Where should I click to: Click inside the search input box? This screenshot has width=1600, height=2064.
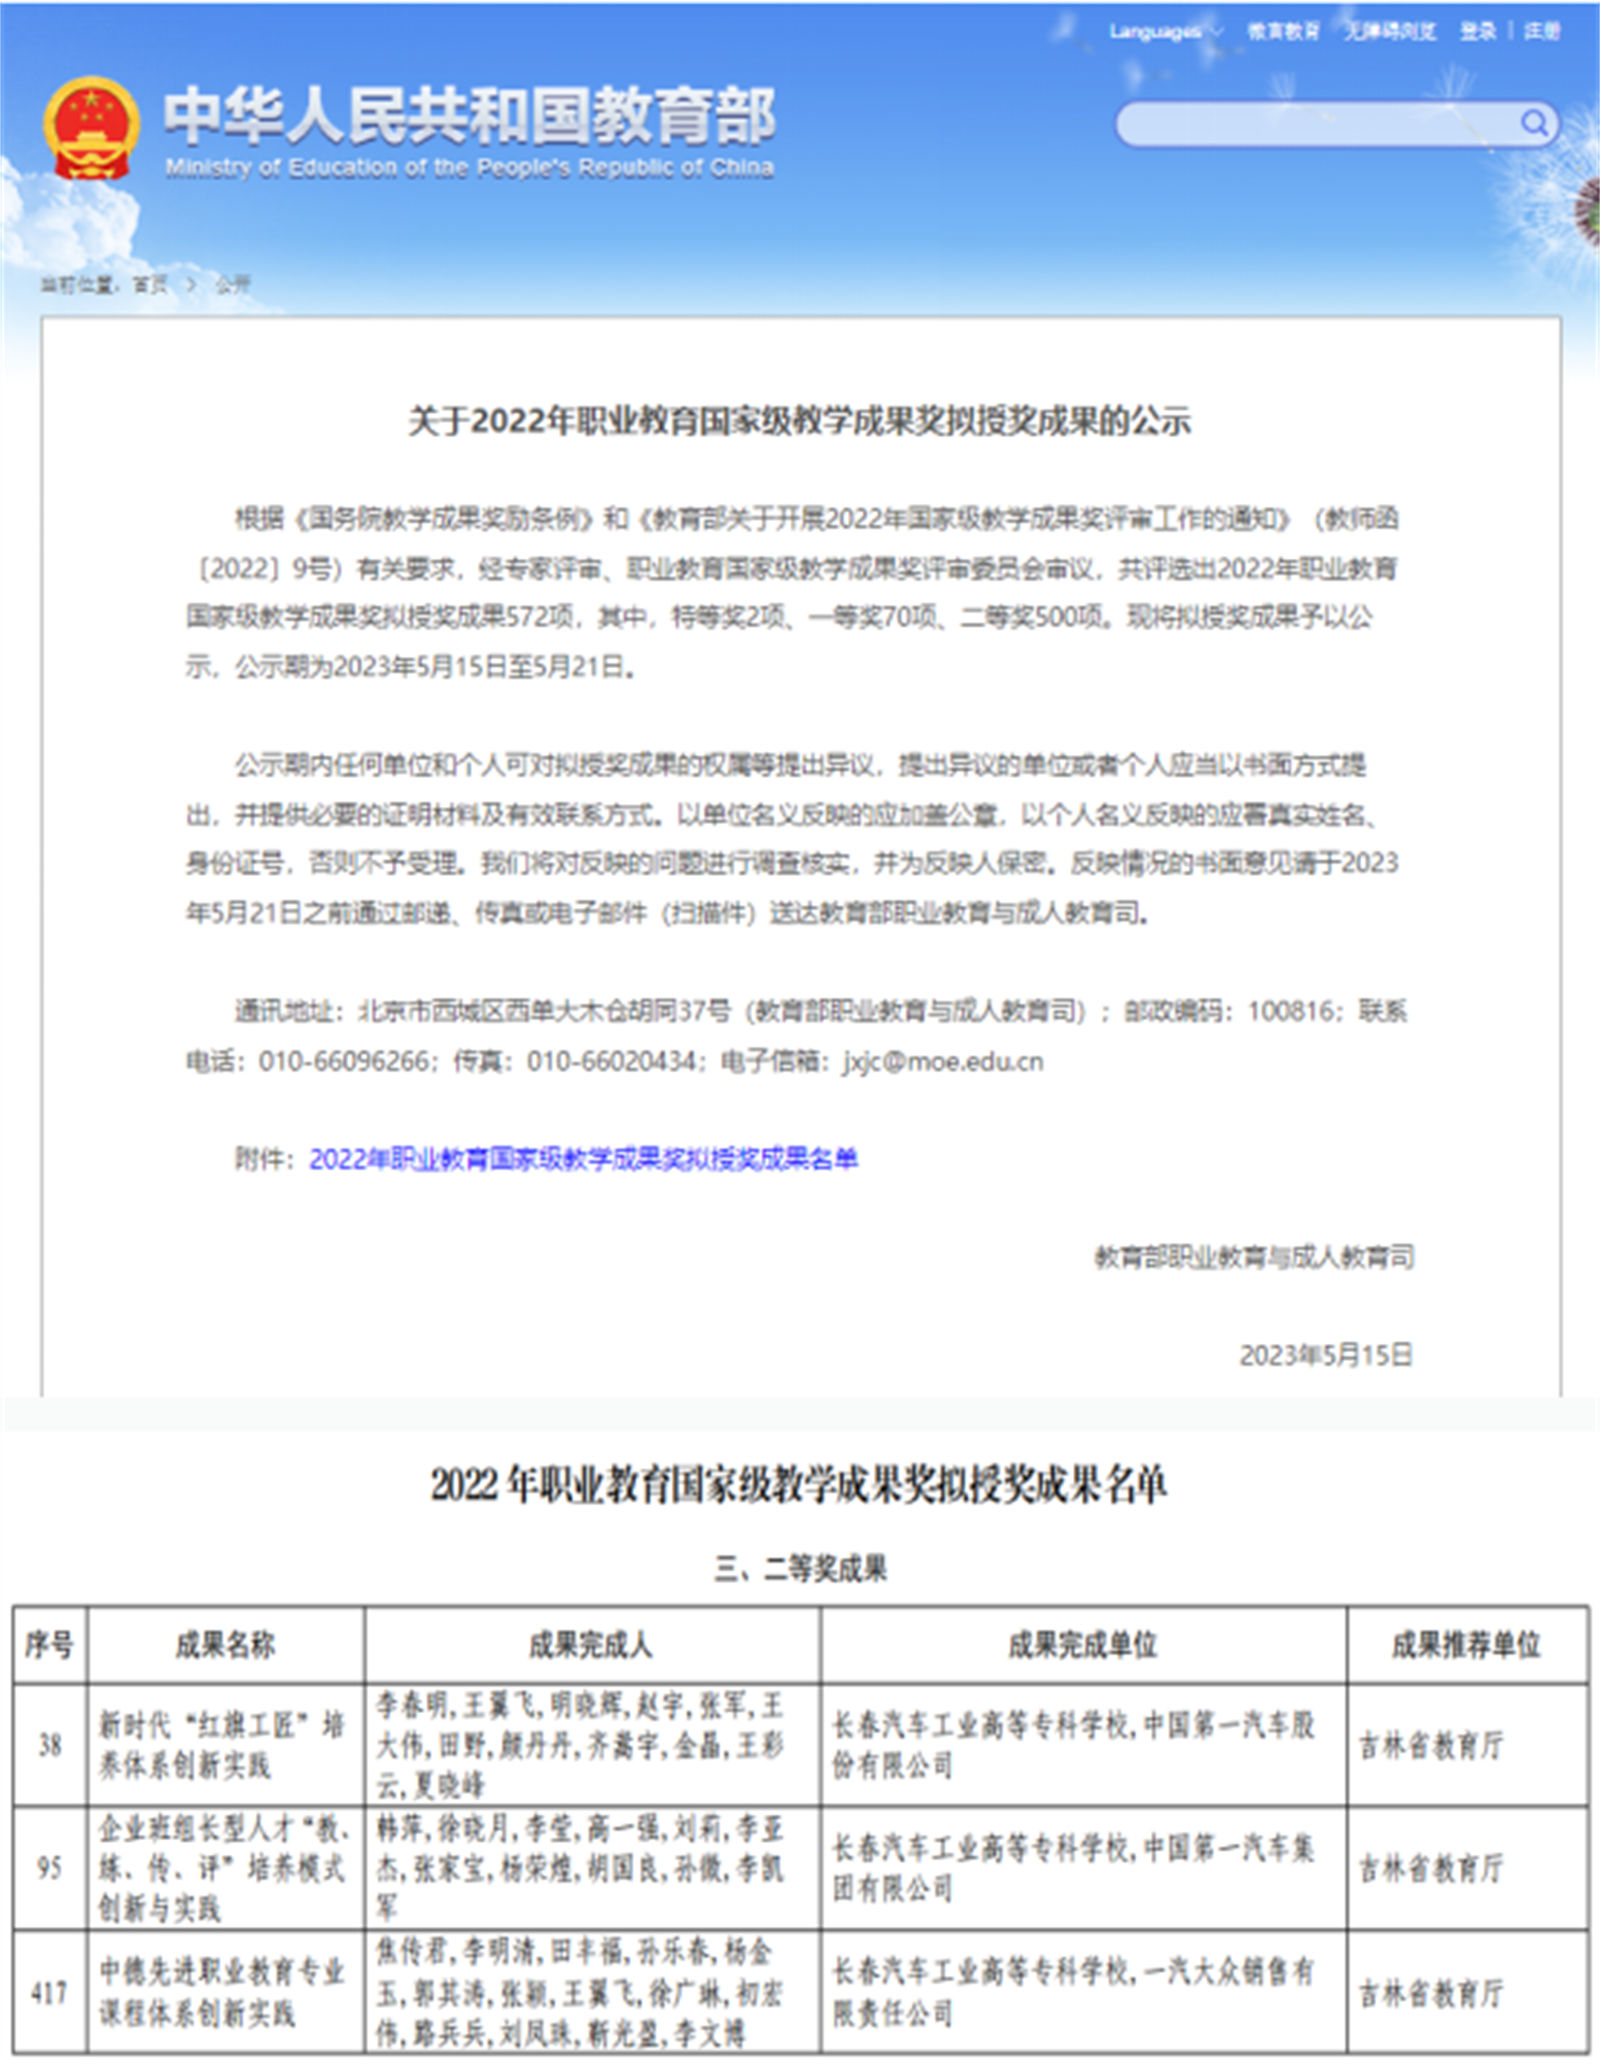[1300, 123]
